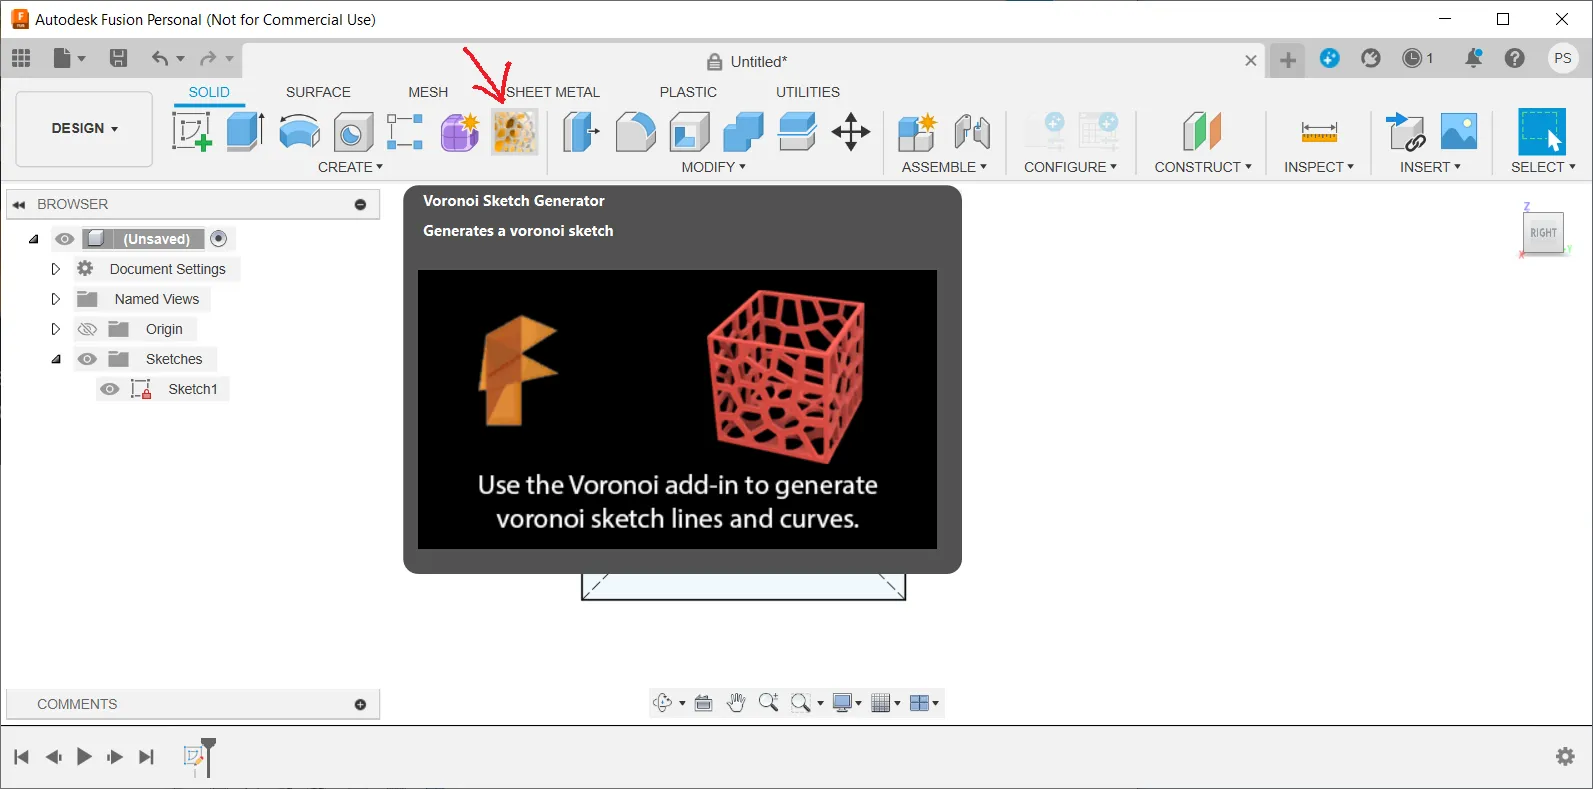The height and width of the screenshot is (789, 1593).
Task: Open the MODIFY dropdown menu
Action: pyautogui.click(x=713, y=167)
